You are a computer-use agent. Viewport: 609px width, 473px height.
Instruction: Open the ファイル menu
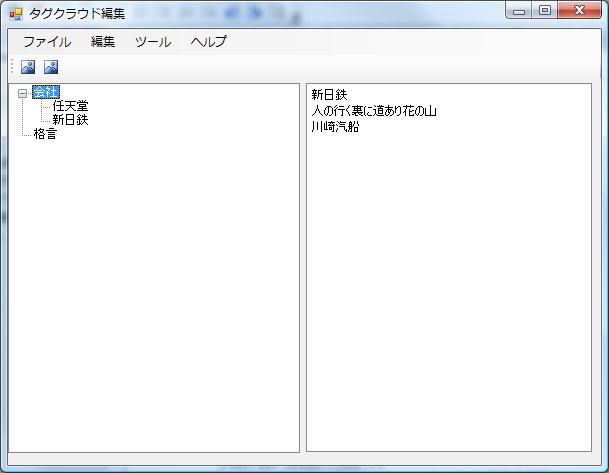[x=47, y=42]
